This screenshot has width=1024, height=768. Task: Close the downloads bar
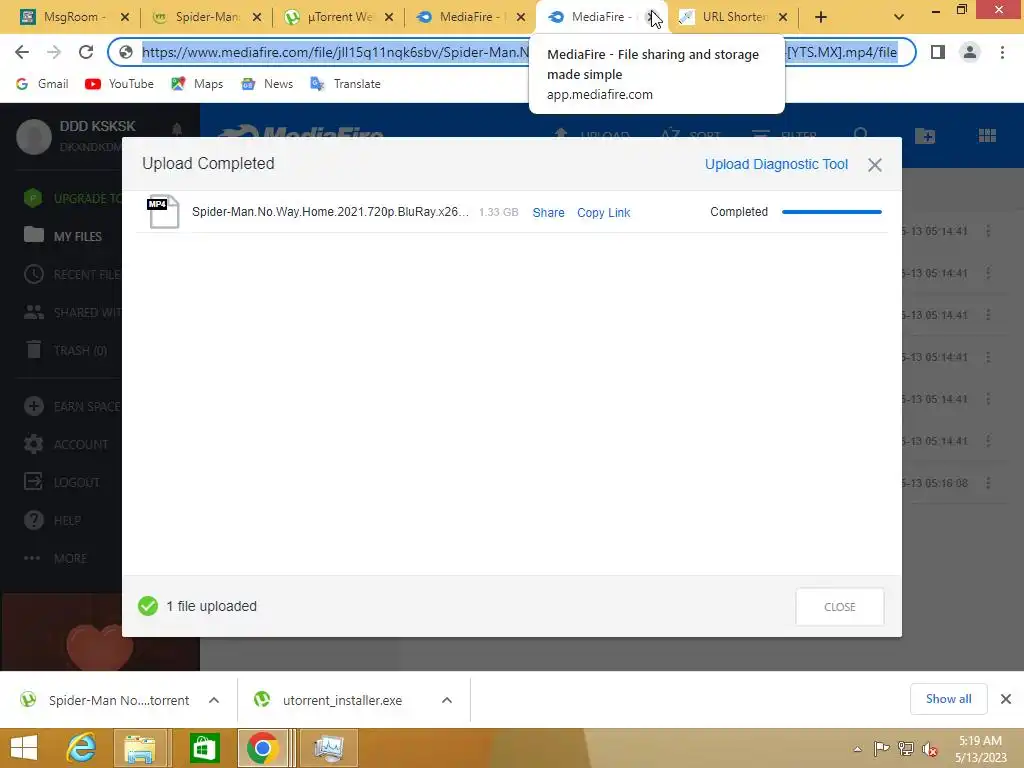click(1006, 699)
